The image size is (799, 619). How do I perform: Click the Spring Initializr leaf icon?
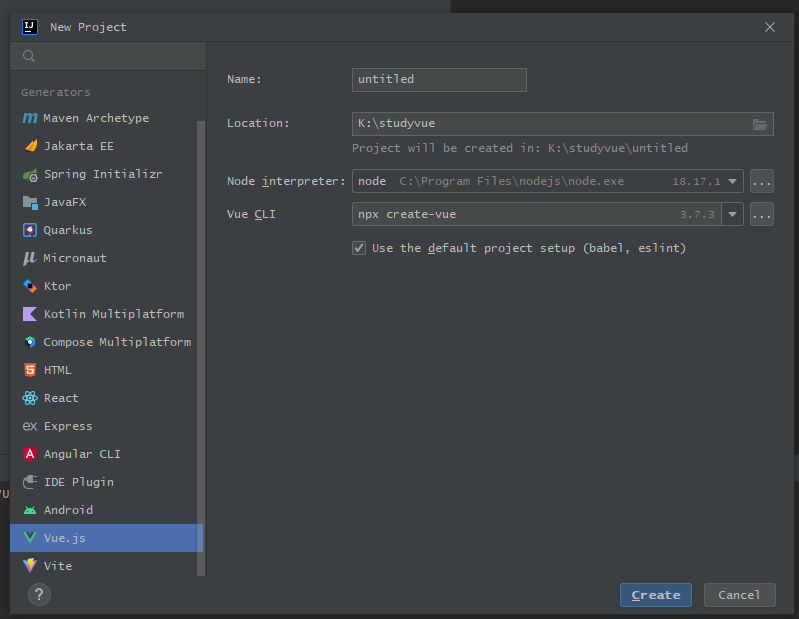point(30,175)
